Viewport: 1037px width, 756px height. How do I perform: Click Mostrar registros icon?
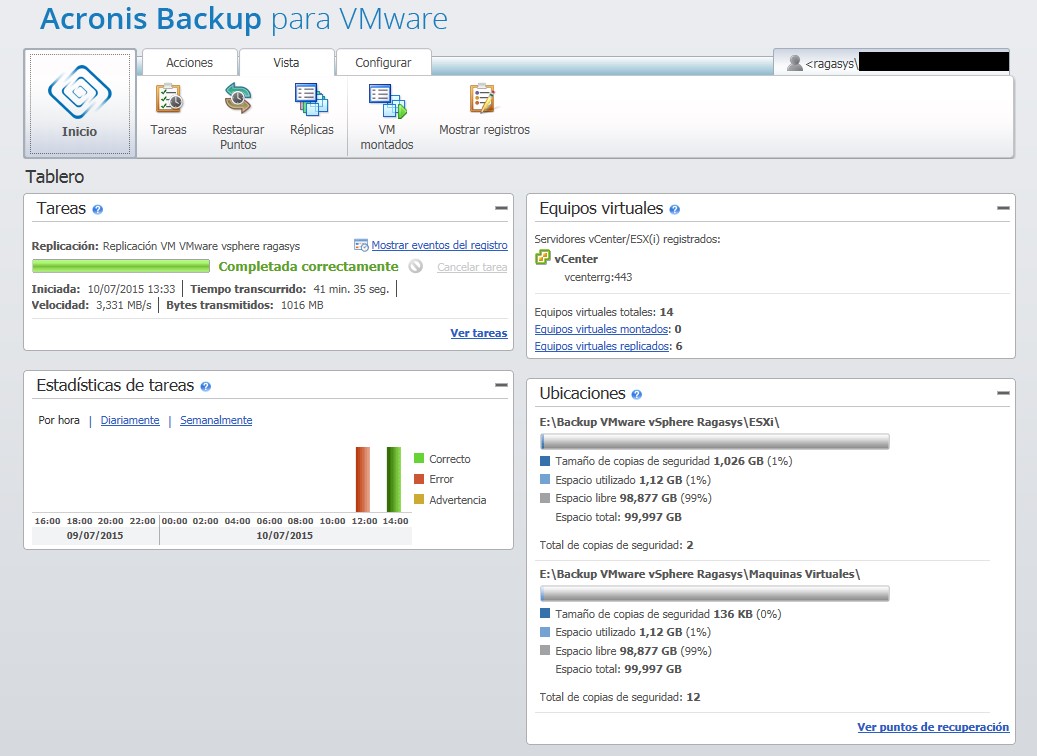(x=484, y=109)
